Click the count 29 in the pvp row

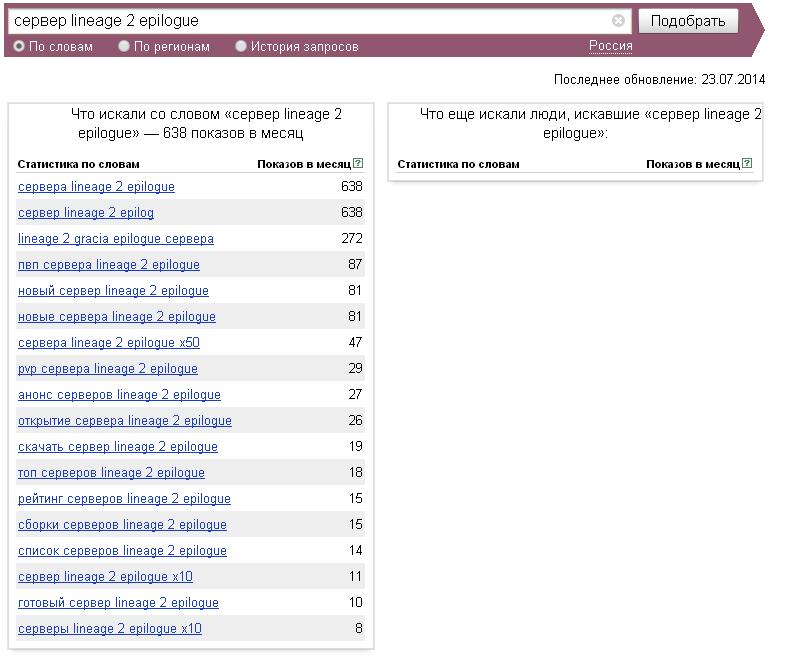(355, 368)
